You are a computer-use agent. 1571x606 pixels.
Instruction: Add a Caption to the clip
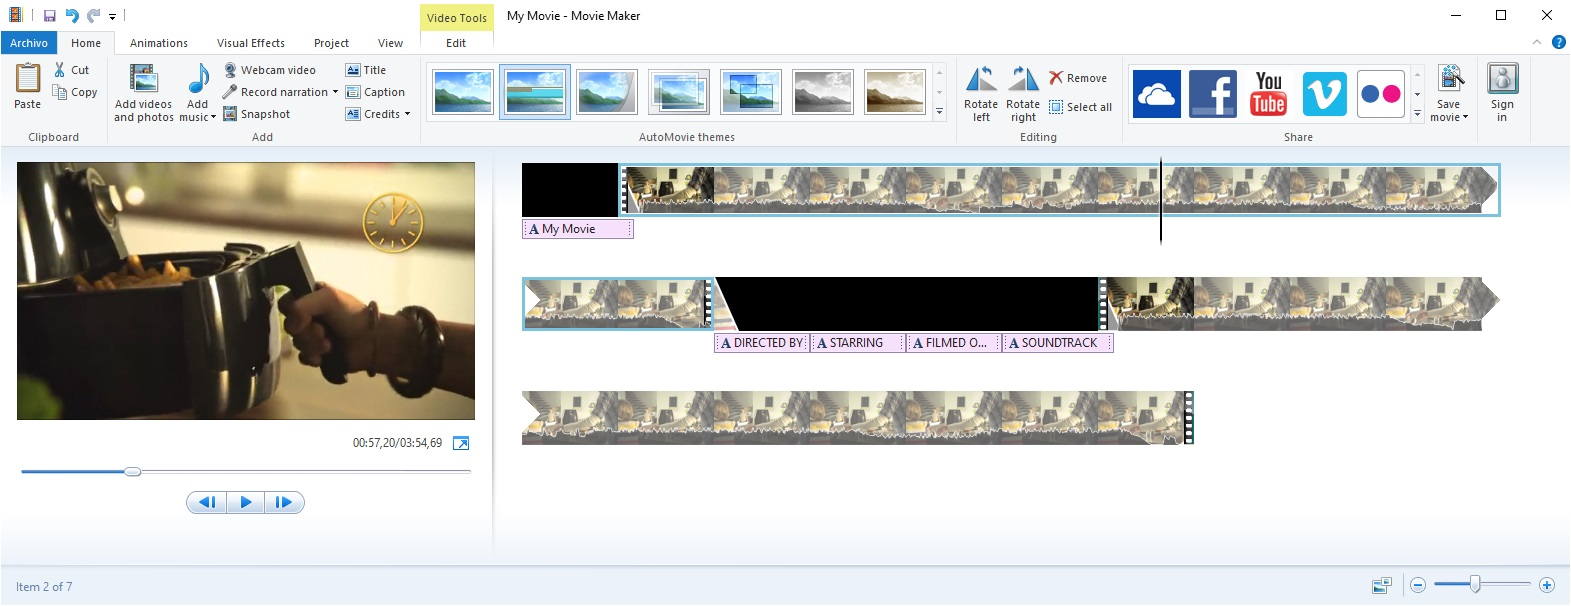tap(375, 92)
